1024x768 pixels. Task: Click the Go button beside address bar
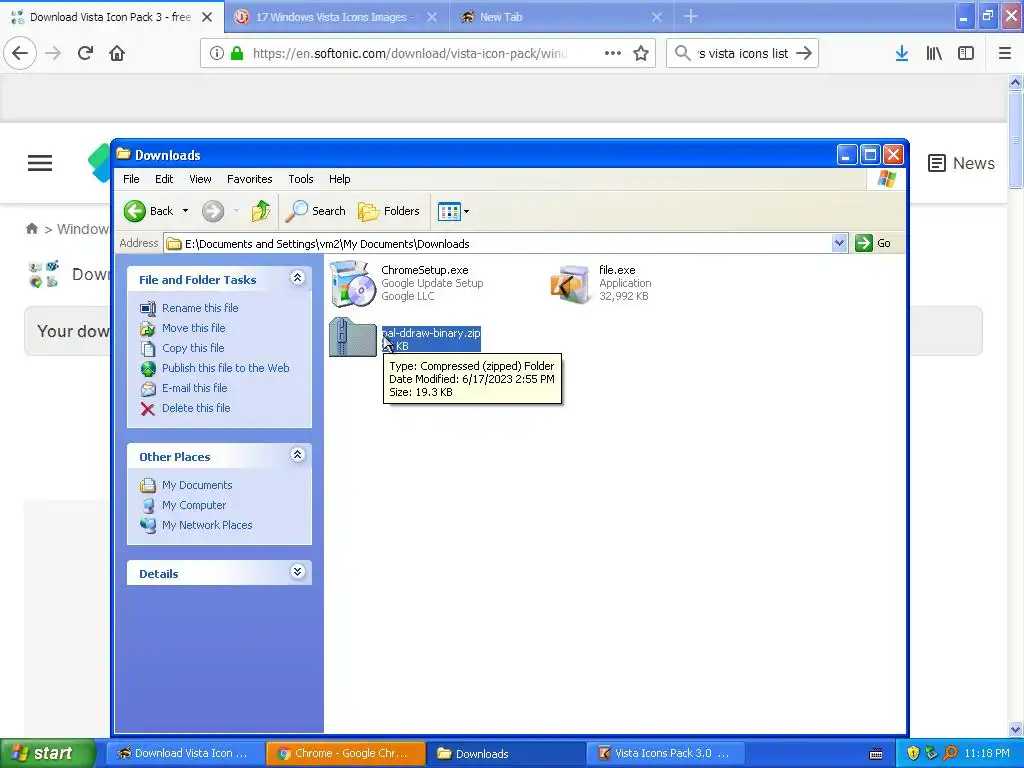pyautogui.click(x=873, y=243)
